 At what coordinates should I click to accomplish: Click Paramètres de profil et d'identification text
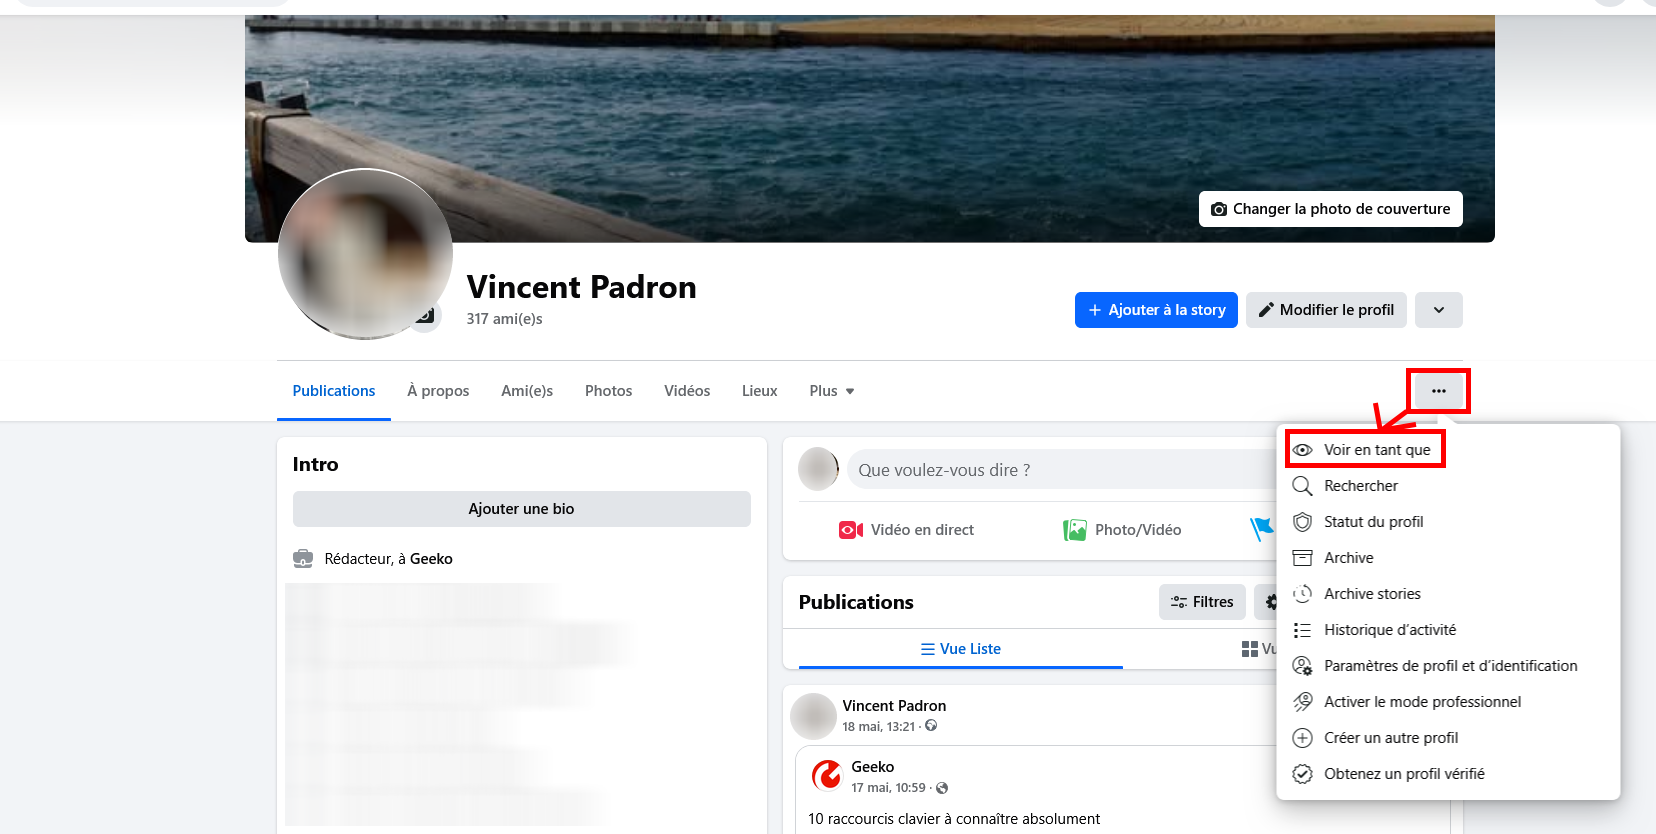[x=1451, y=666]
